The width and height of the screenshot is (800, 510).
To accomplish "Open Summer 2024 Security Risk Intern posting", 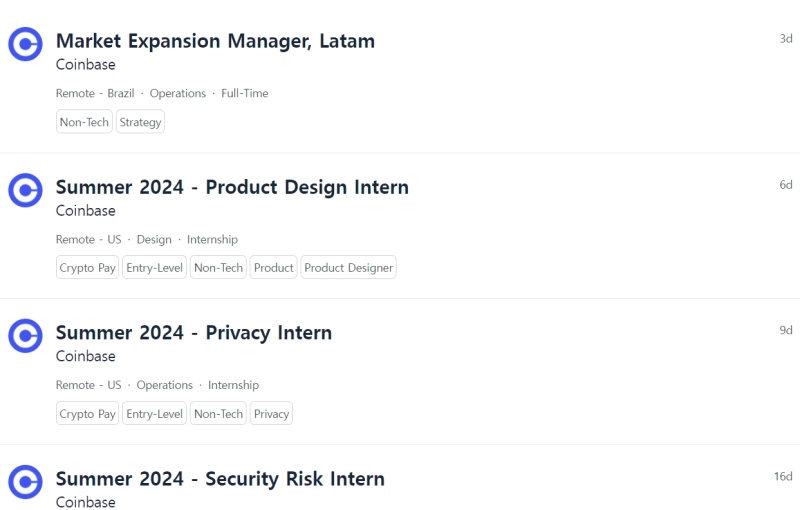I will tap(220, 479).
